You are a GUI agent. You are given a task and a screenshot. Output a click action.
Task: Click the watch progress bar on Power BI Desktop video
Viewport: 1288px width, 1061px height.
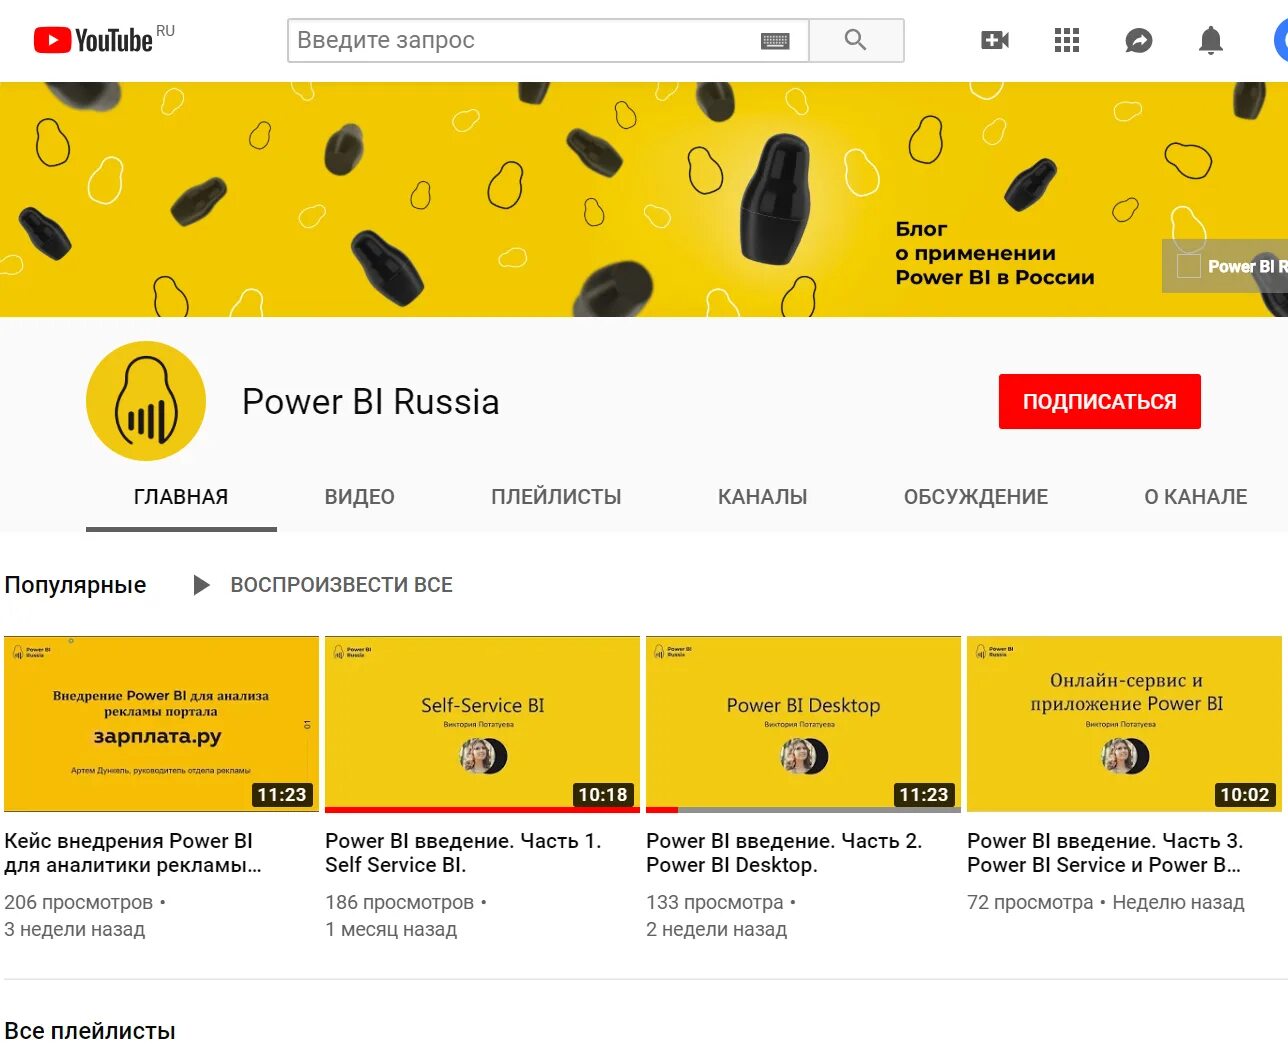coord(803,810)
